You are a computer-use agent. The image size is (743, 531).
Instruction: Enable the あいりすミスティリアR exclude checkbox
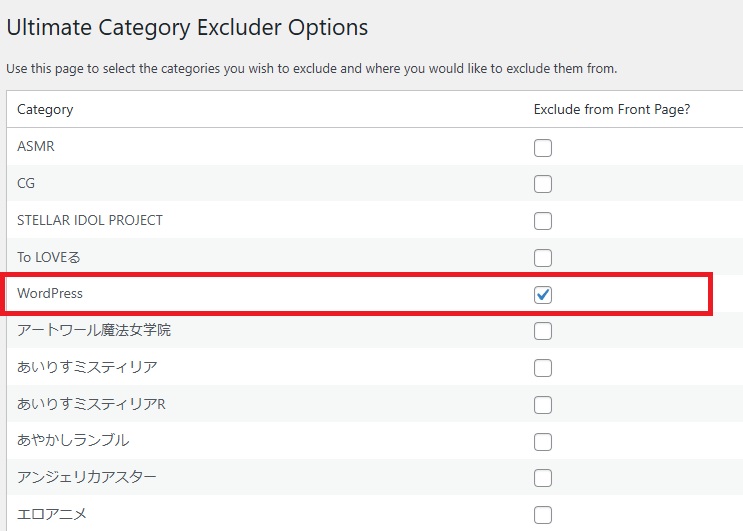click(543, 405)
